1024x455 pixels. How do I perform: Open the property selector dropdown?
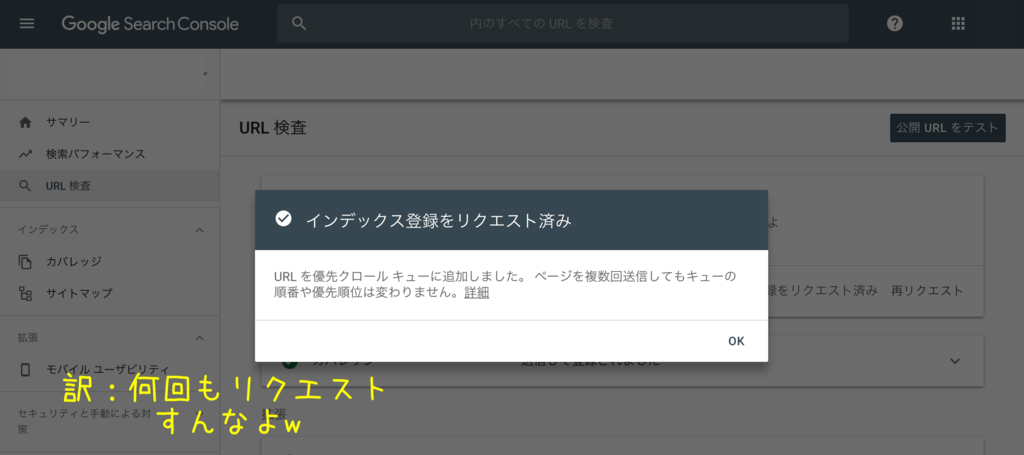[205, 74]
